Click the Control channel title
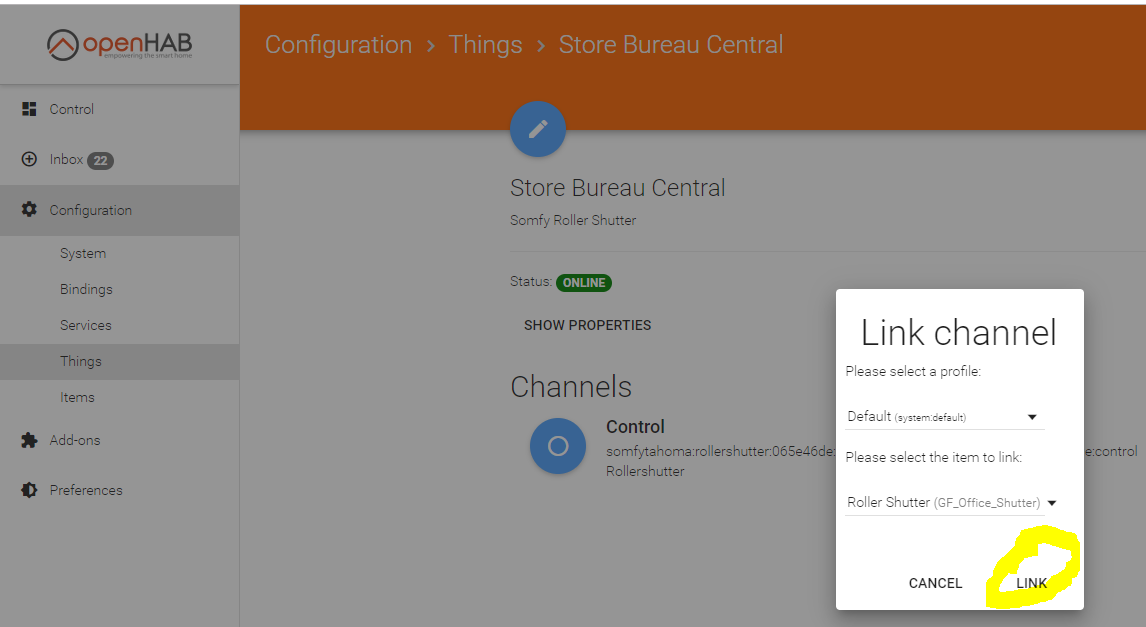 click(635, 427)
